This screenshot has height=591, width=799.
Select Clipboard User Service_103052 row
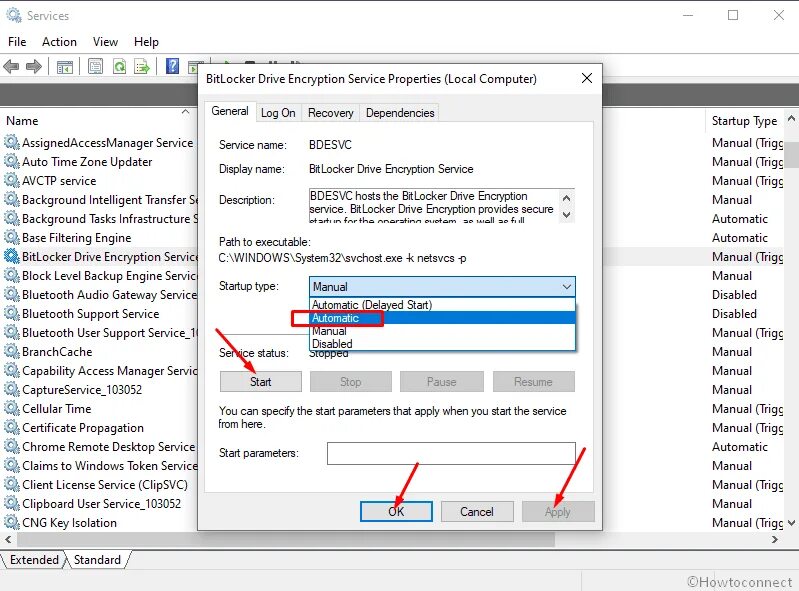click(x=102, y=503)
